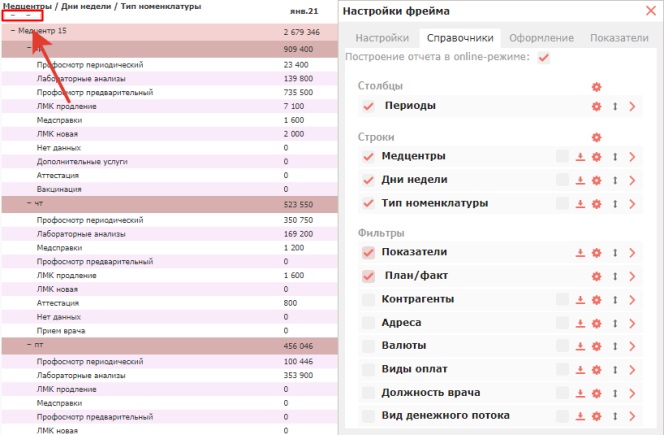Click the small grey checkbox in Медцентры row
Screen dimensions: 664x435
pos(562,156)
